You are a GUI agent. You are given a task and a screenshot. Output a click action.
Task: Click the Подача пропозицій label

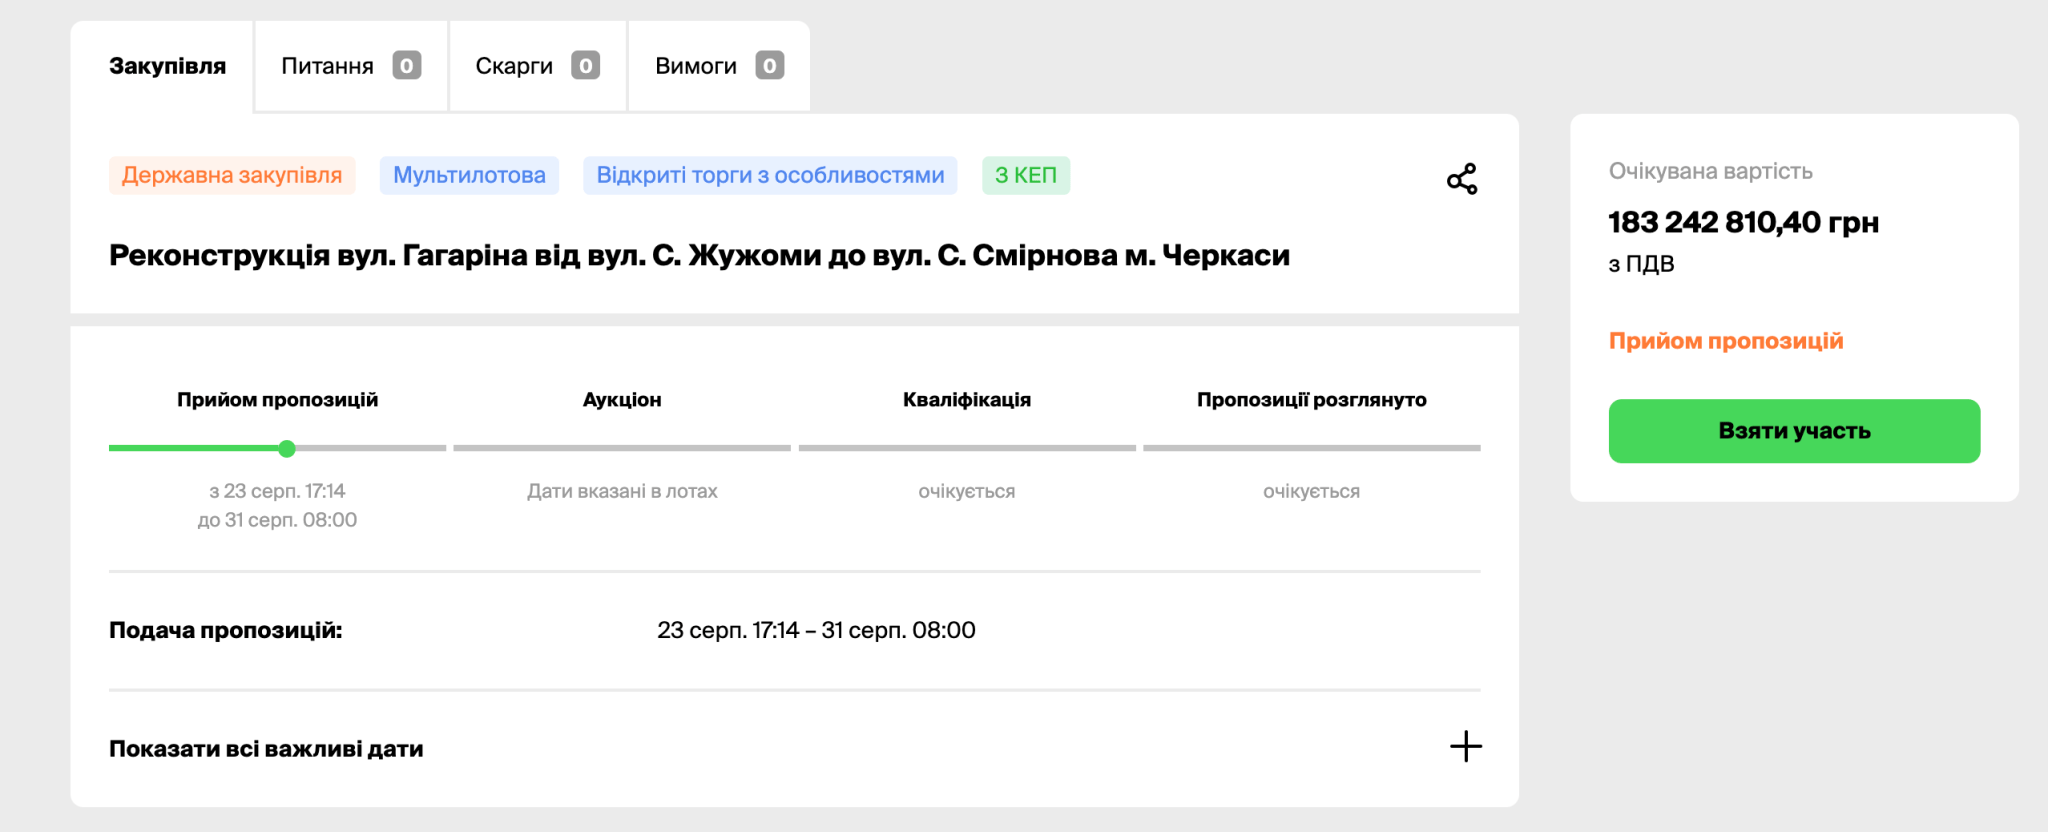pyautogui.click(x=226, y=630)
